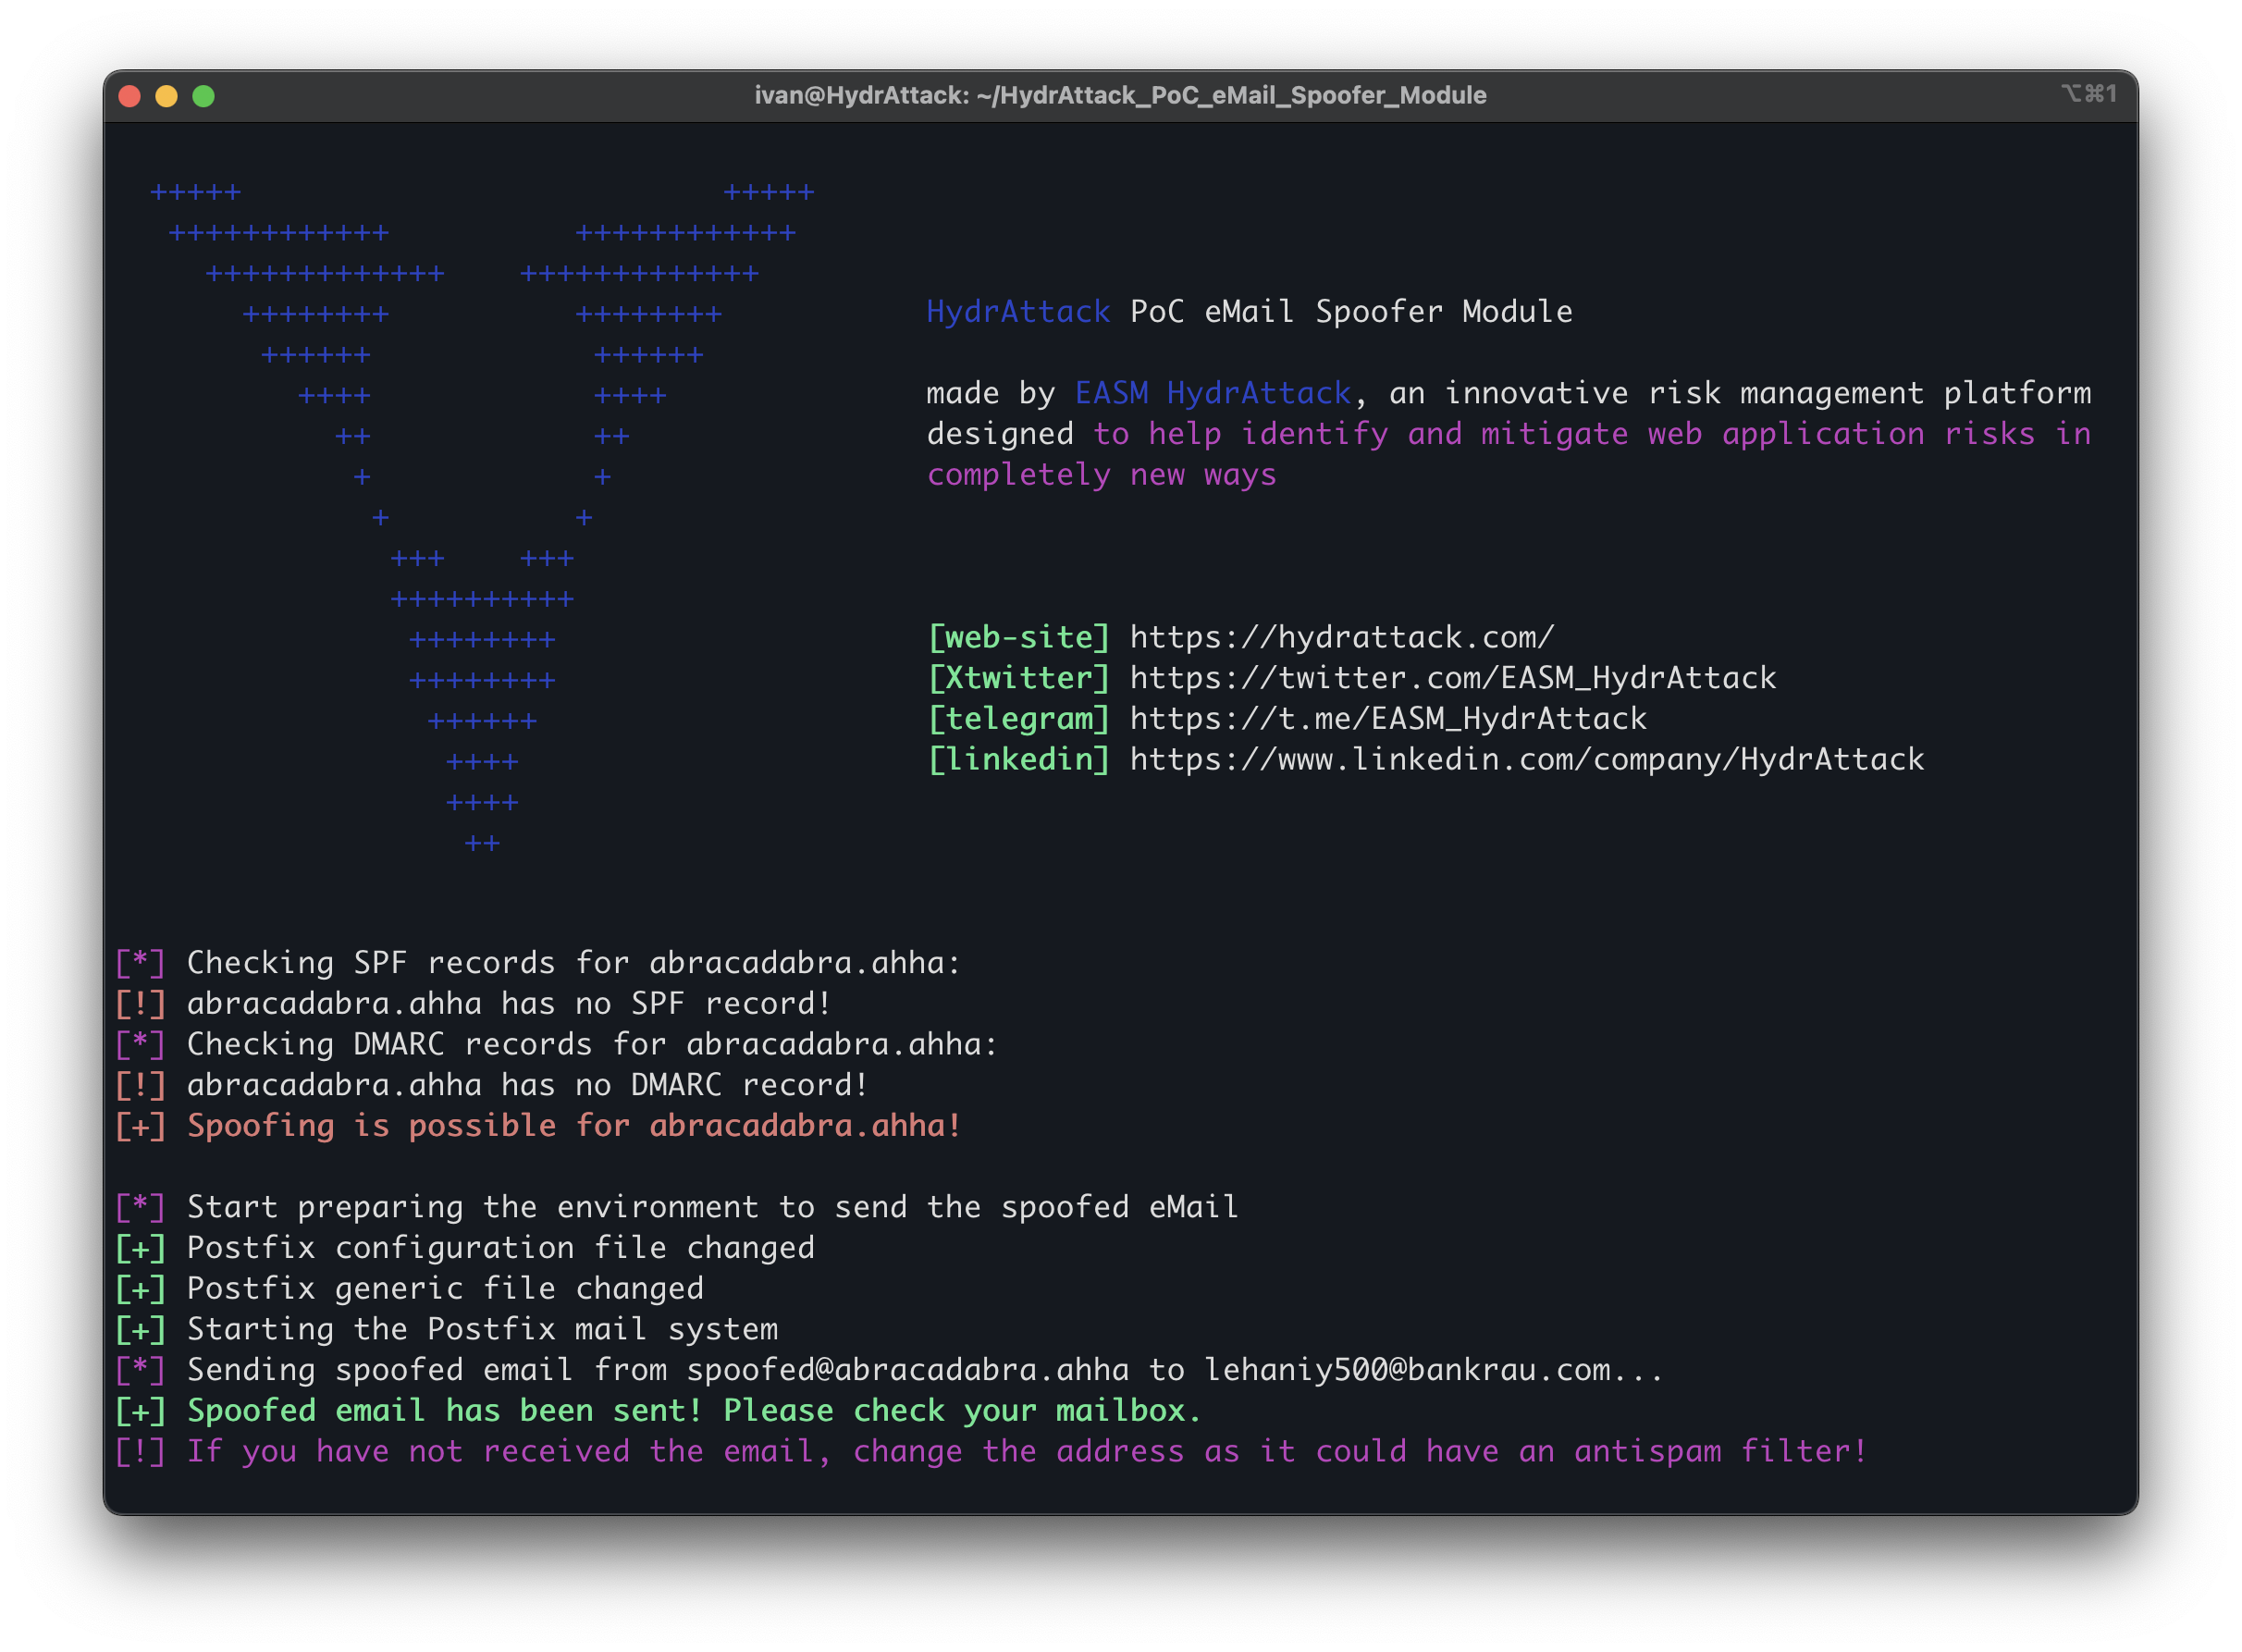
Task: Click the green [Xtwitter] label
Action: click(x=1018, y=678)
